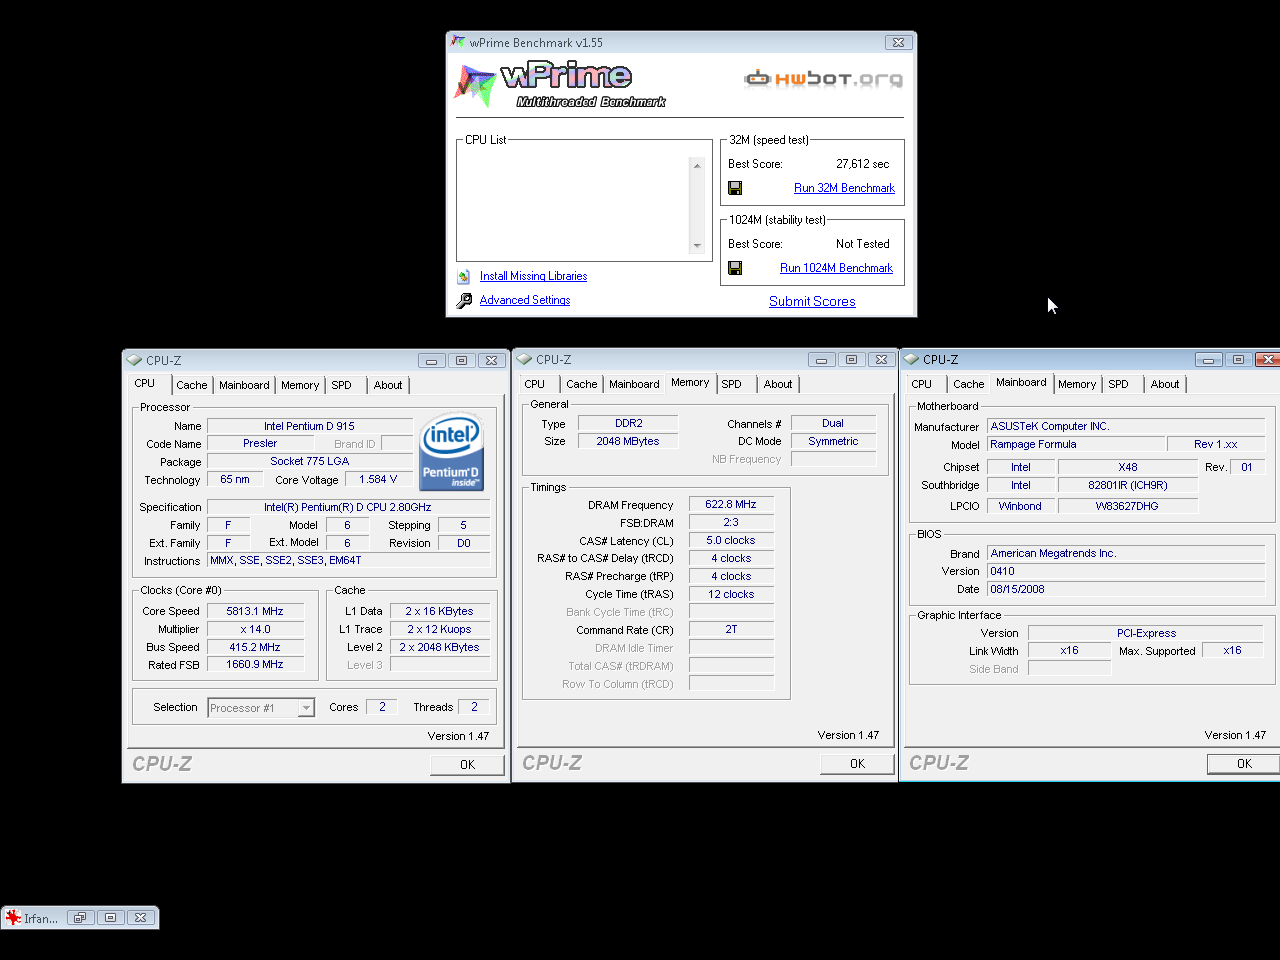The height and width of the screenshot is (960, 1280).
Task: Maximize the minimized IrfanView window
Action: click(x=111, y=917)
